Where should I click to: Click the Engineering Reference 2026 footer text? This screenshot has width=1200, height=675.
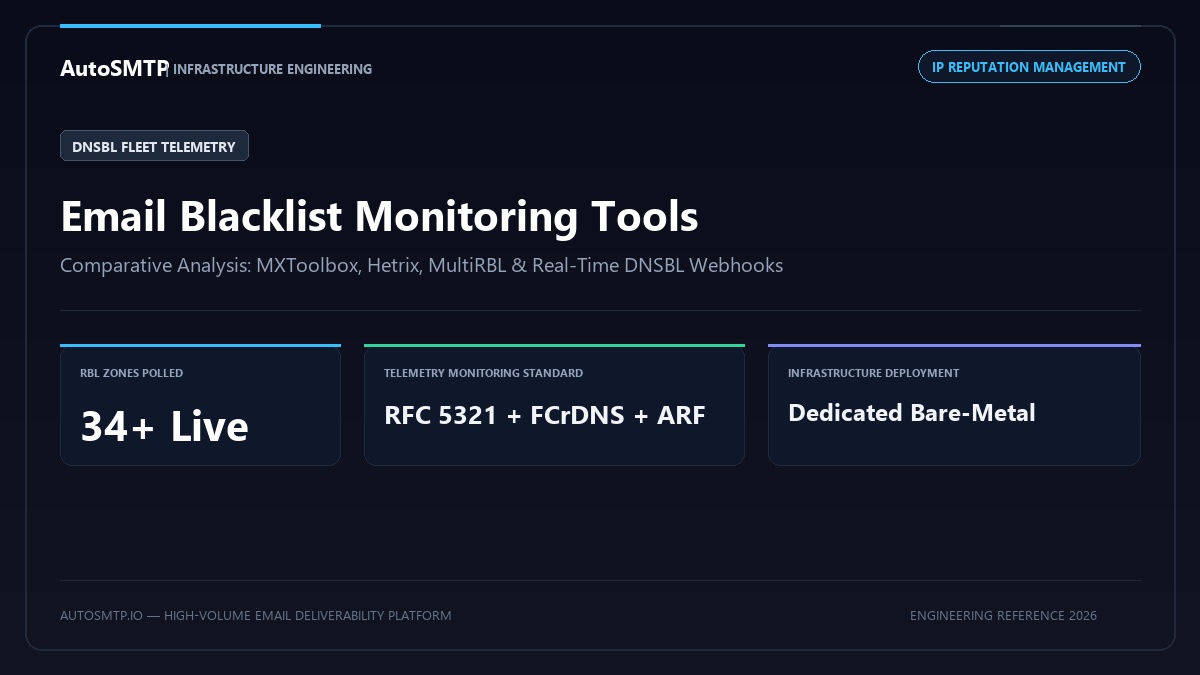[1003, 616]
